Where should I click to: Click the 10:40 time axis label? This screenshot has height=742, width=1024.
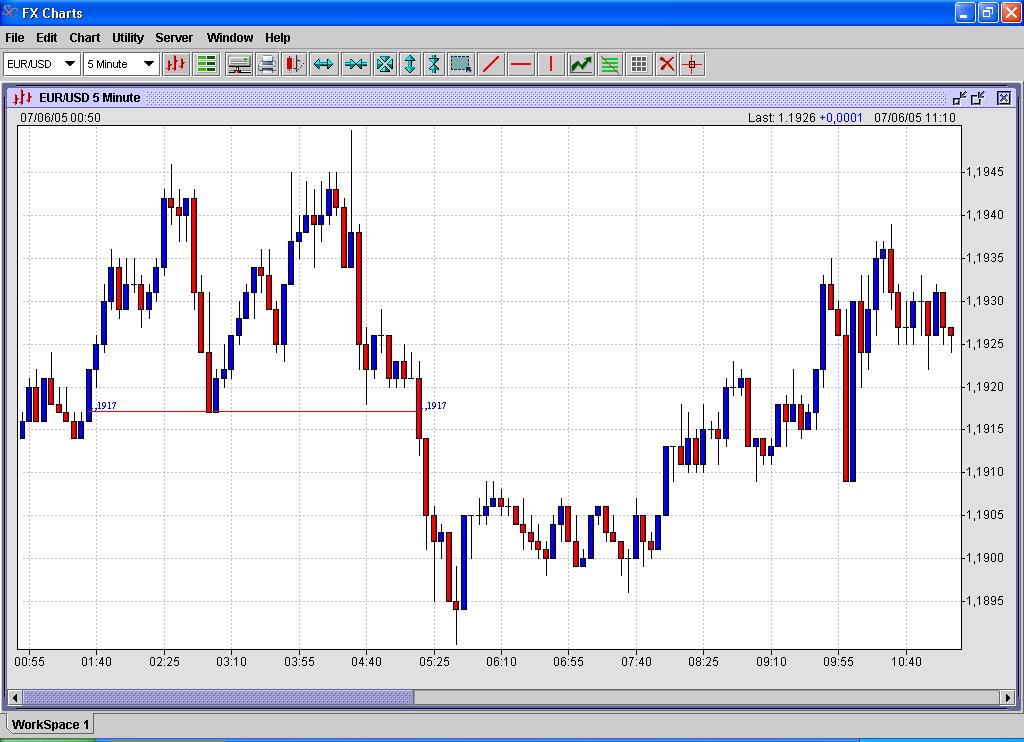[906, 662]
